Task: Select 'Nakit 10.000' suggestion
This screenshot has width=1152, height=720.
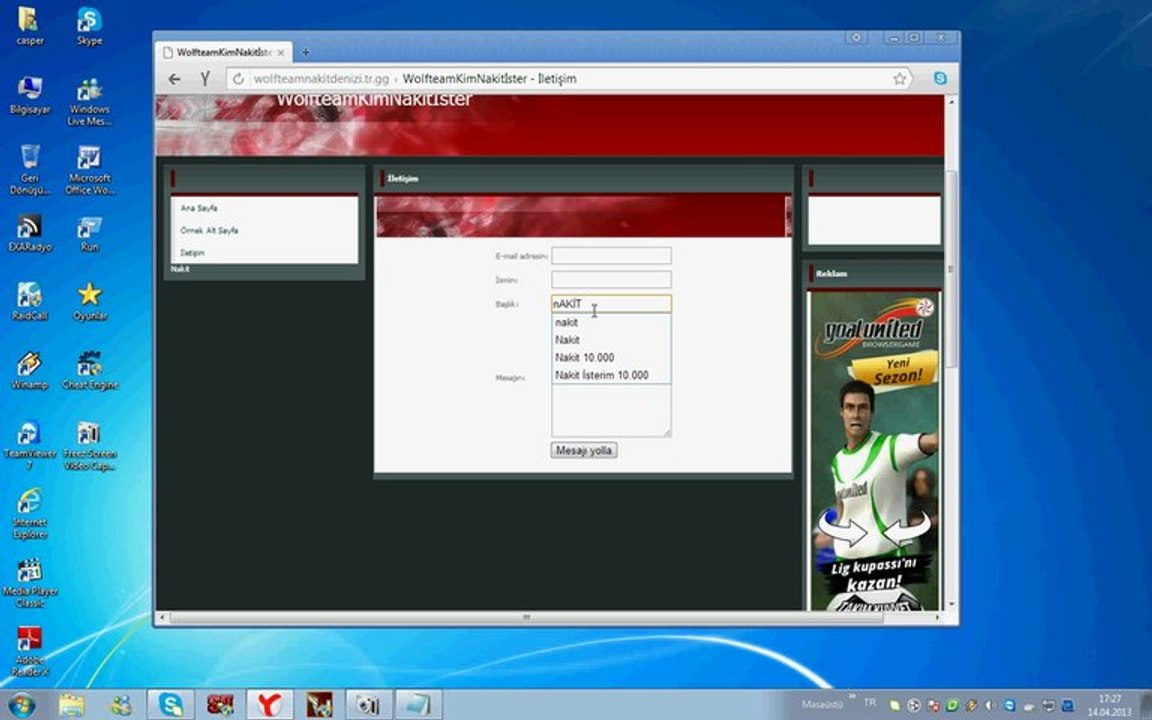Action: 611,358
